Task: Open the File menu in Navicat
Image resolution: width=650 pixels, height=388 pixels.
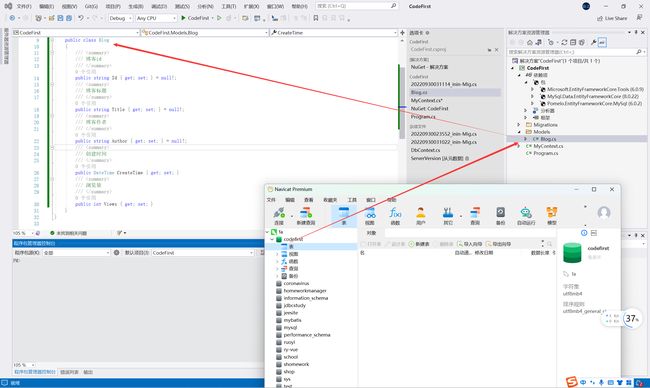Action: (271, 200)
